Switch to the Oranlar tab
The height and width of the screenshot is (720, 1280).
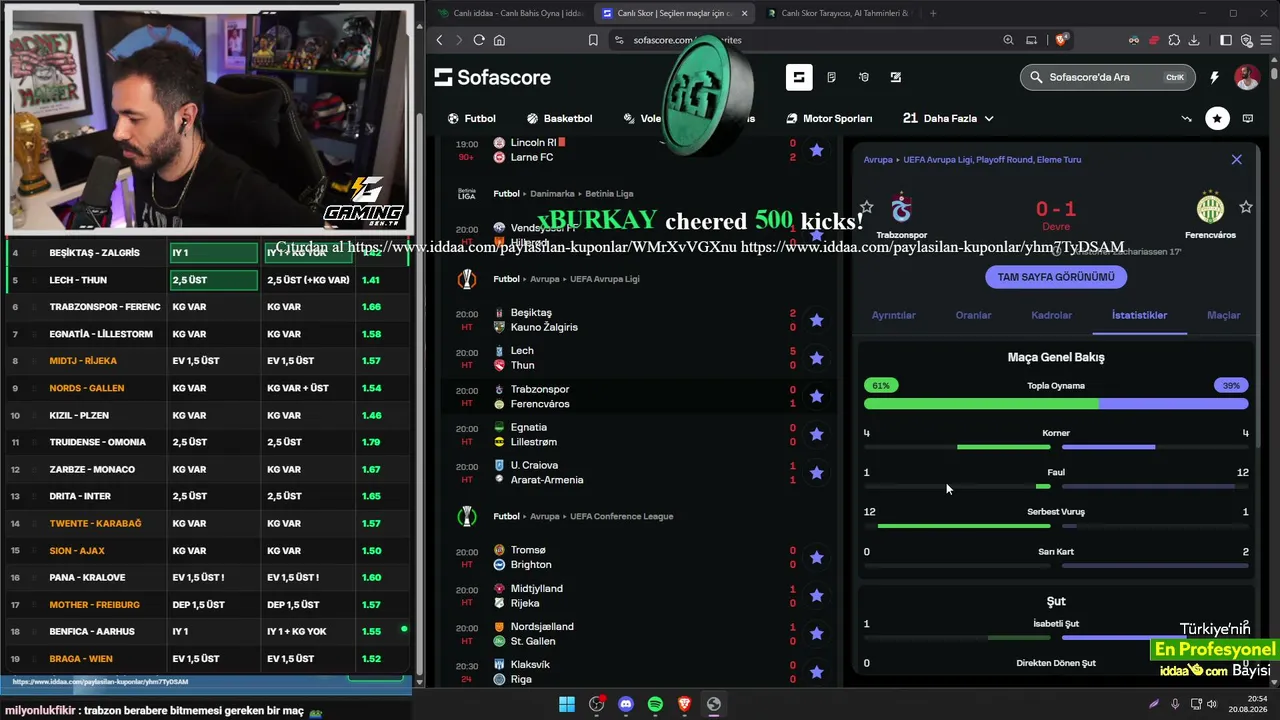pos(973,315)
